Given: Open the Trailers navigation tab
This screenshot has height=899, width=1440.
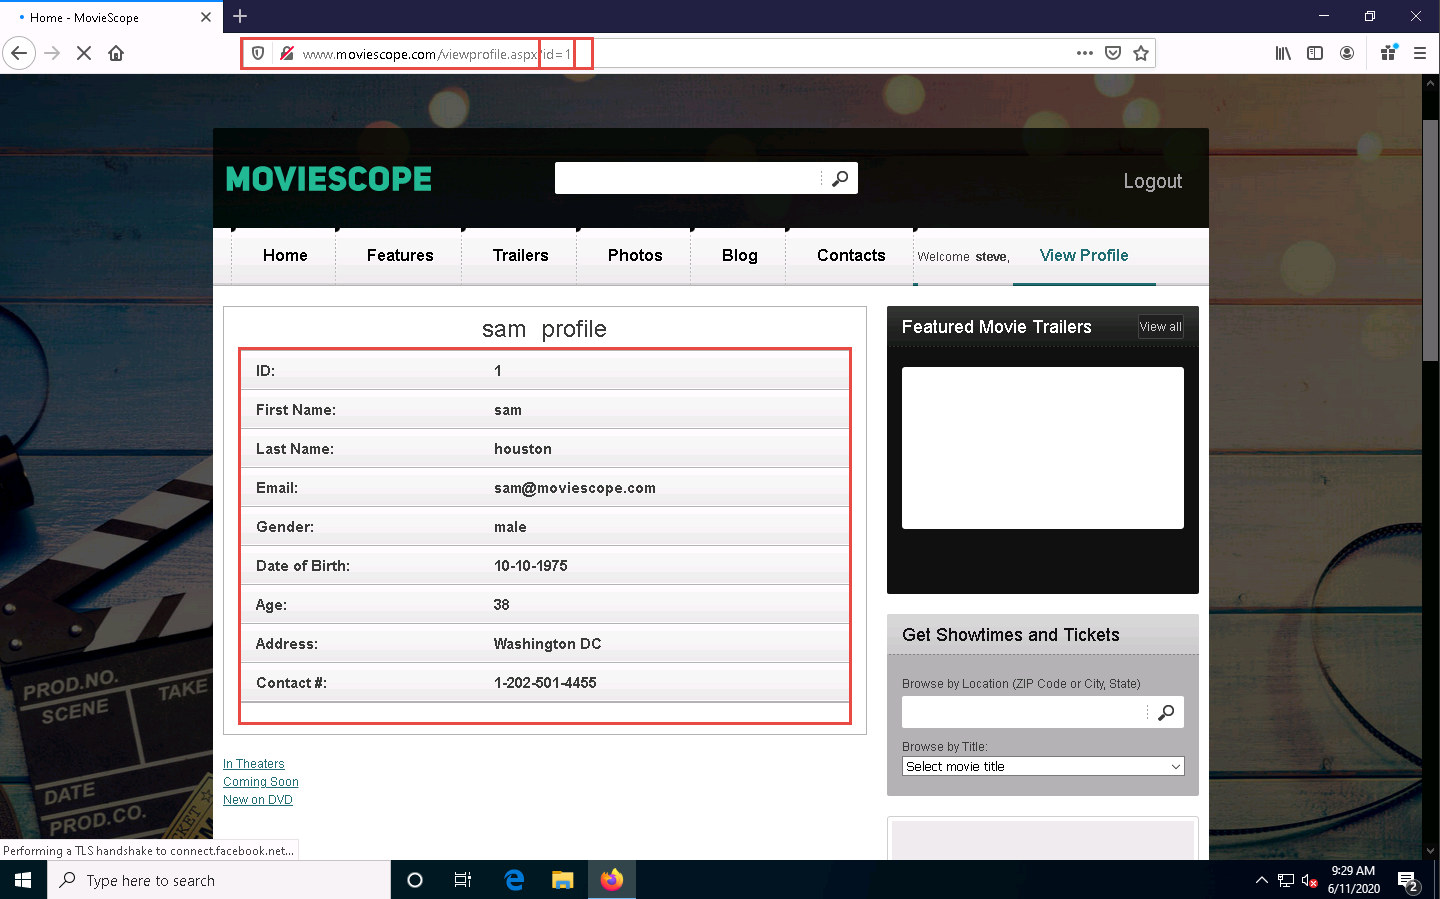Looking at the screenshot, I should [520, 255].
